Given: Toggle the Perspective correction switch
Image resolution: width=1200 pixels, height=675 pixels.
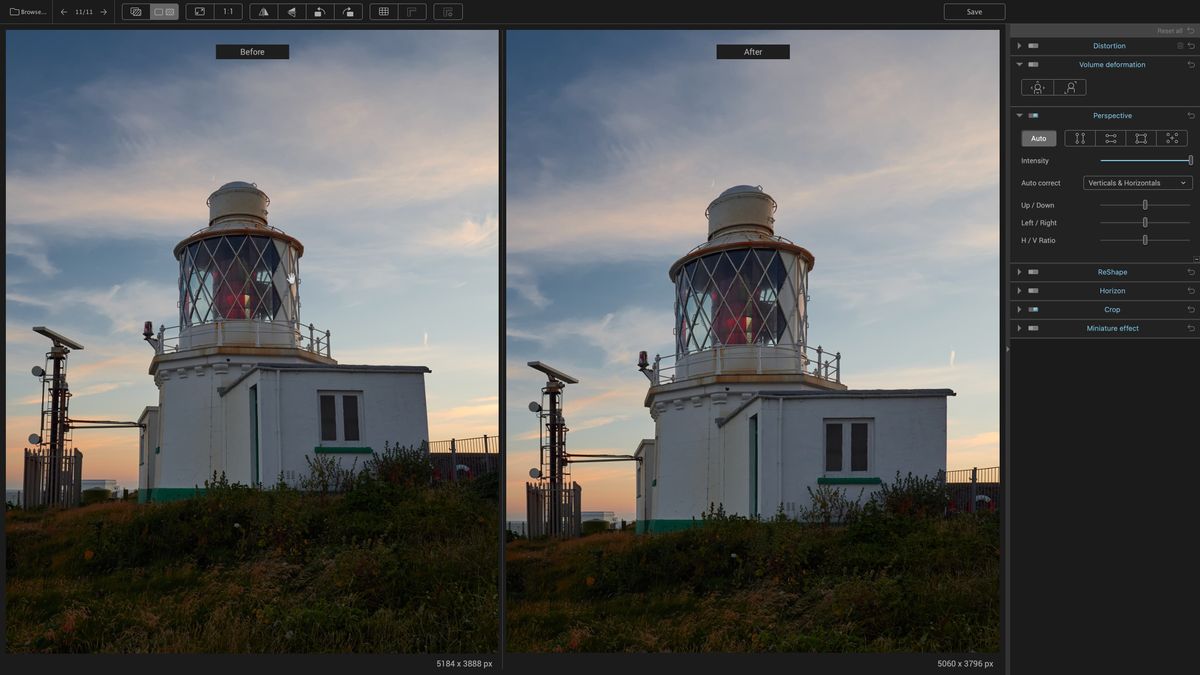Looking at the screenshot, I should point(1032,115).
